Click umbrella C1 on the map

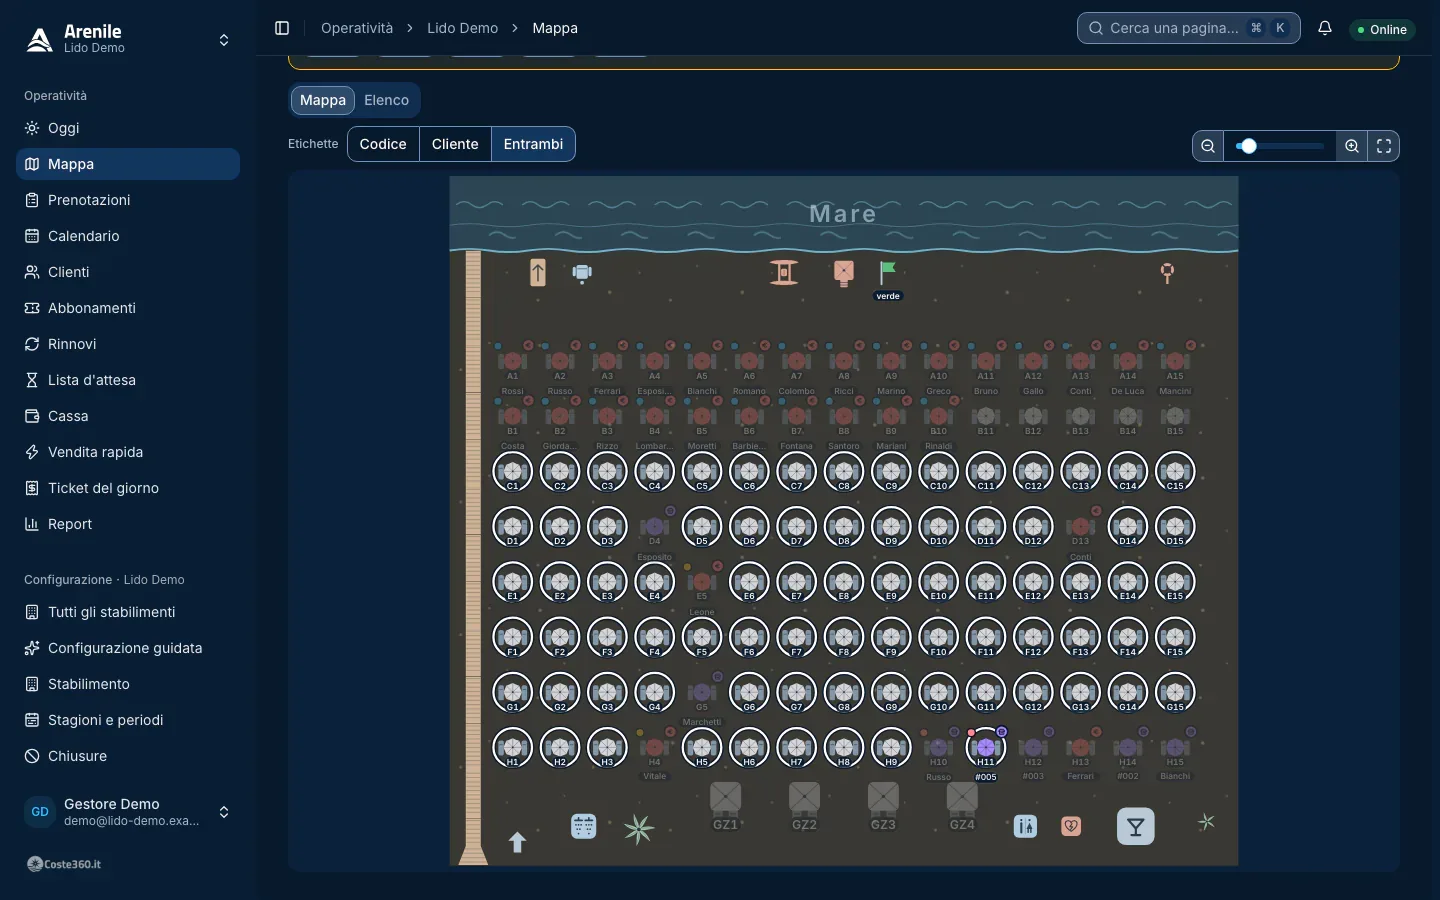click(x=513, y=472)
